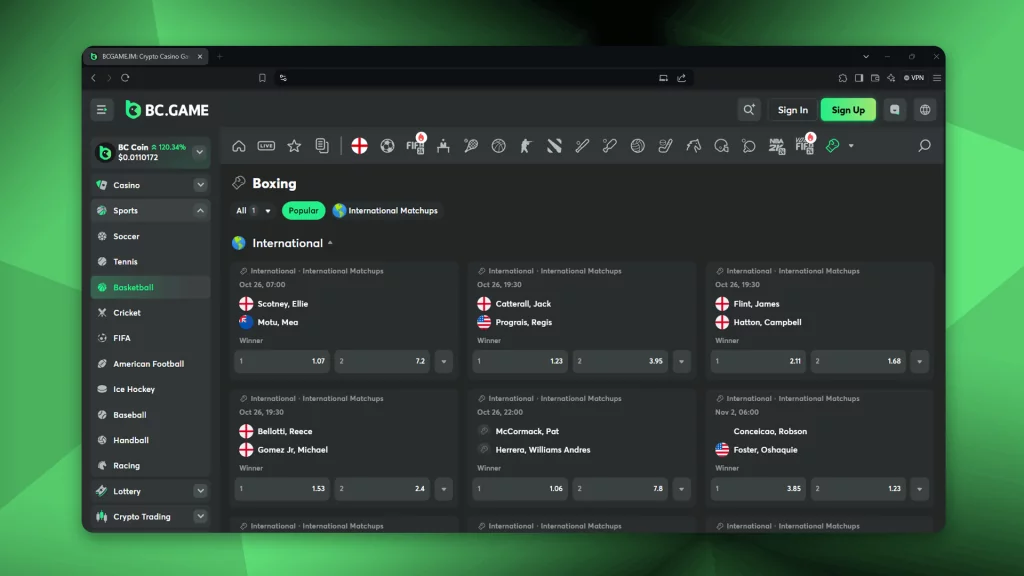Click the header search button
This screenshot has height=576, width=1024.
[749, 110]
